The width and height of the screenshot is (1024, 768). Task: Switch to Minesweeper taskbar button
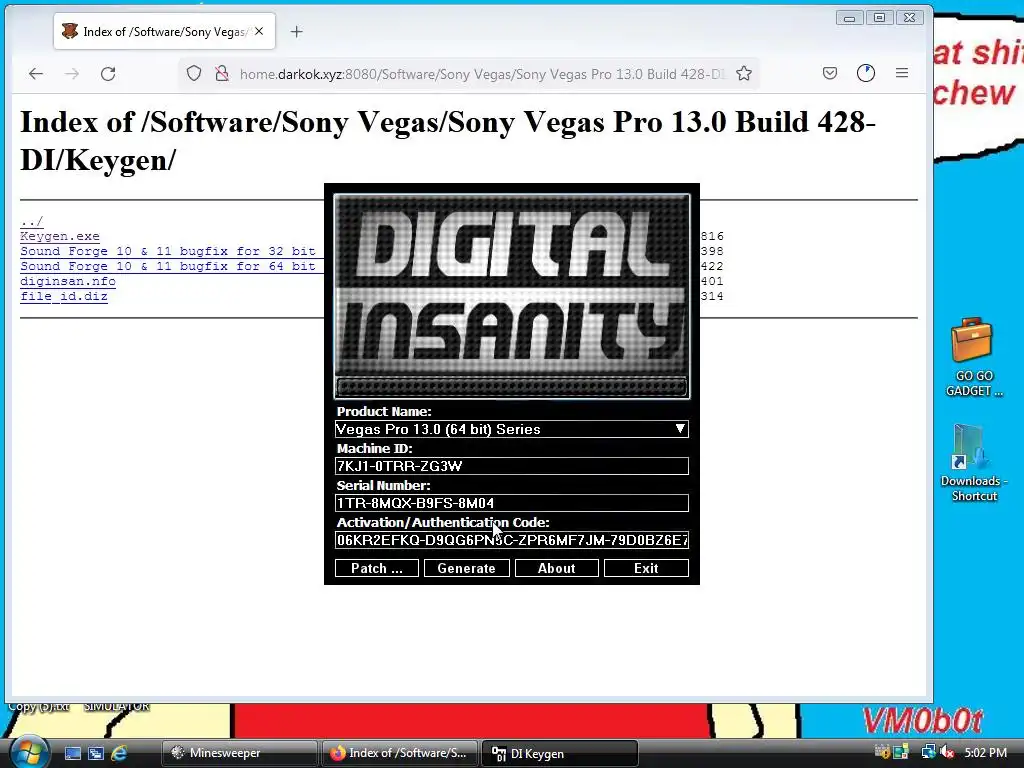pyautogui.click(x=239, y=753)
